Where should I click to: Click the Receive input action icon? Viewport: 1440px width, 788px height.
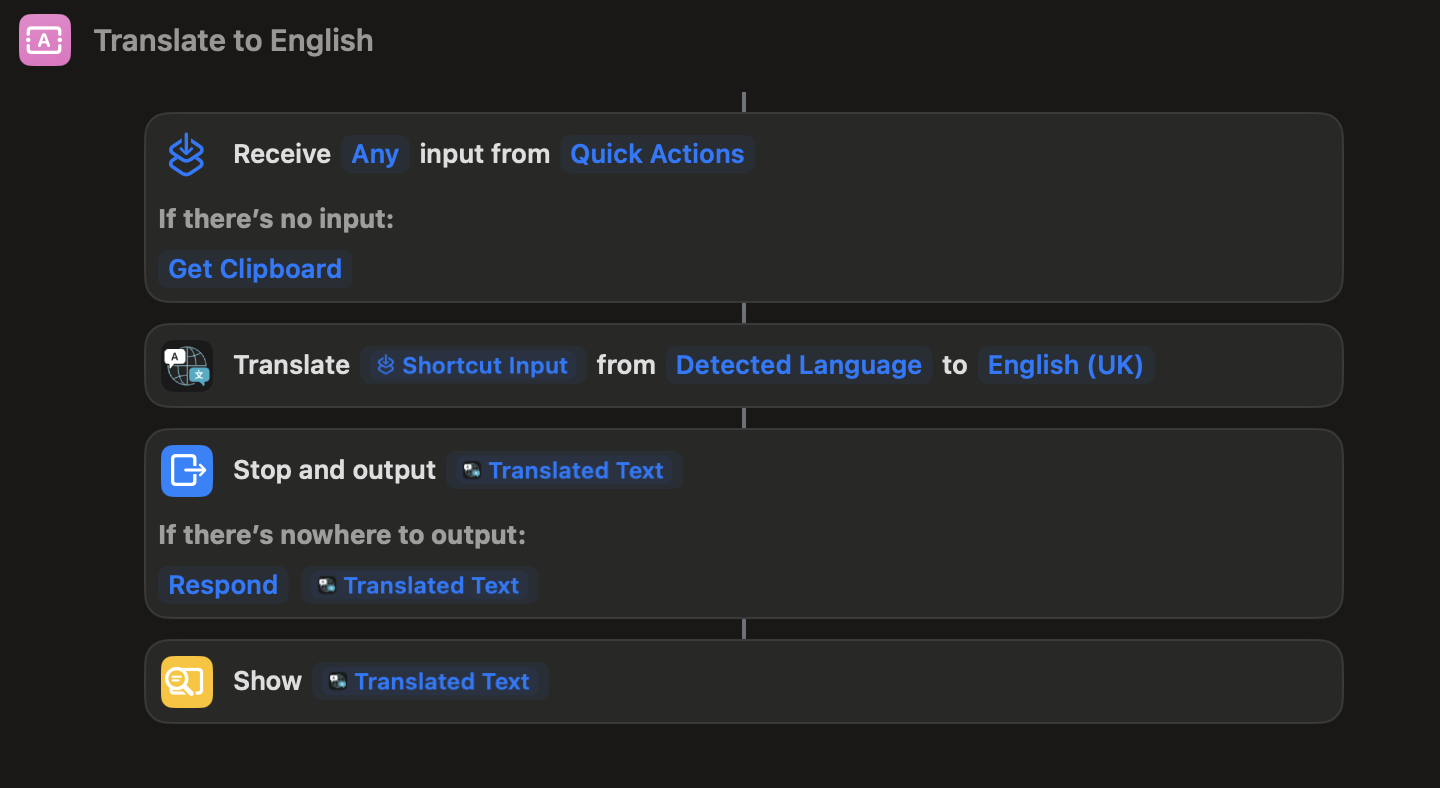tap(186, 155)
